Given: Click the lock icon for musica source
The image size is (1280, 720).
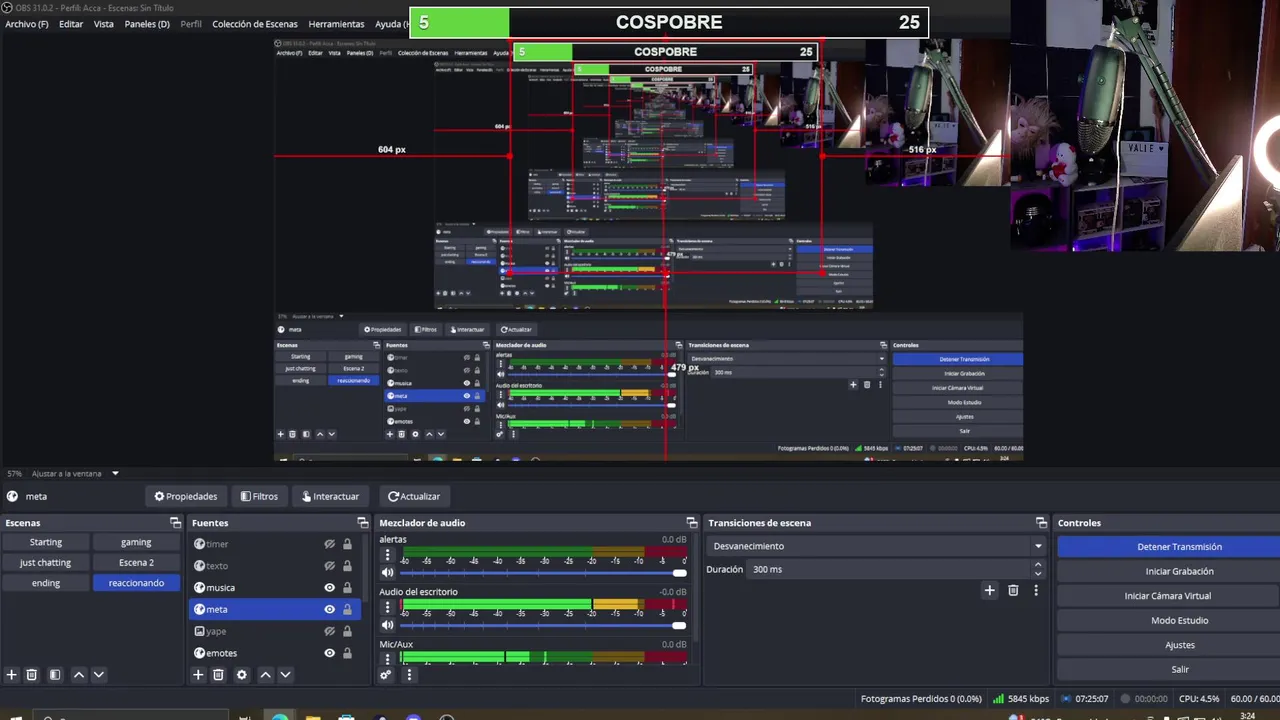Looking at the screenshot, I should [x=347, y=588].
